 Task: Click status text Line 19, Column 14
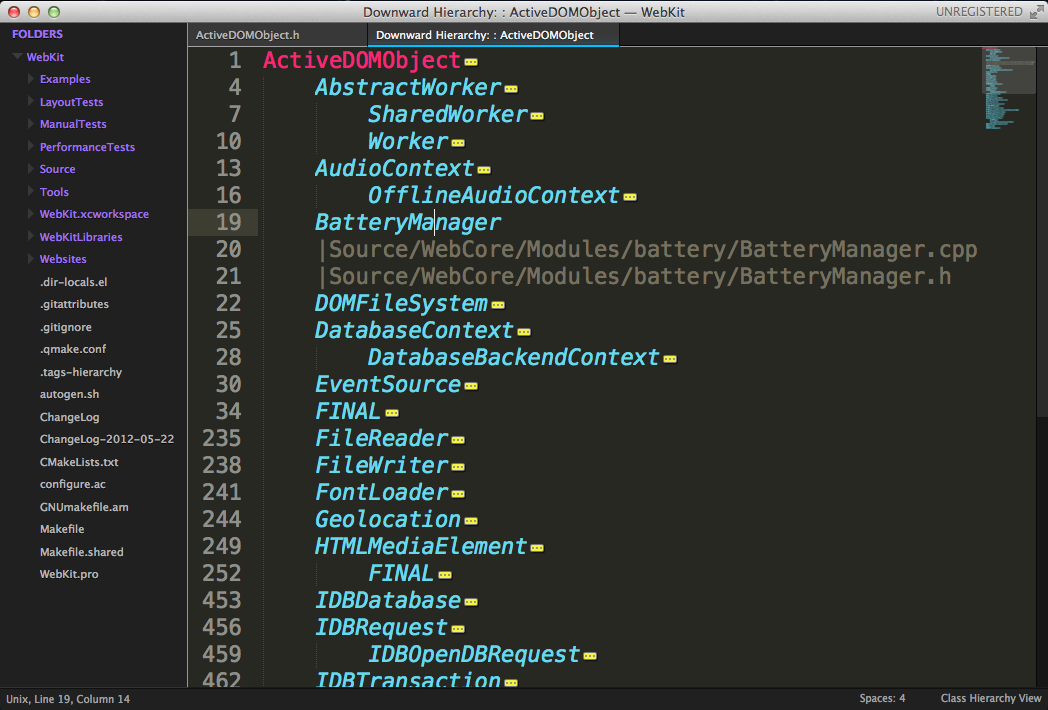point(82,699)
